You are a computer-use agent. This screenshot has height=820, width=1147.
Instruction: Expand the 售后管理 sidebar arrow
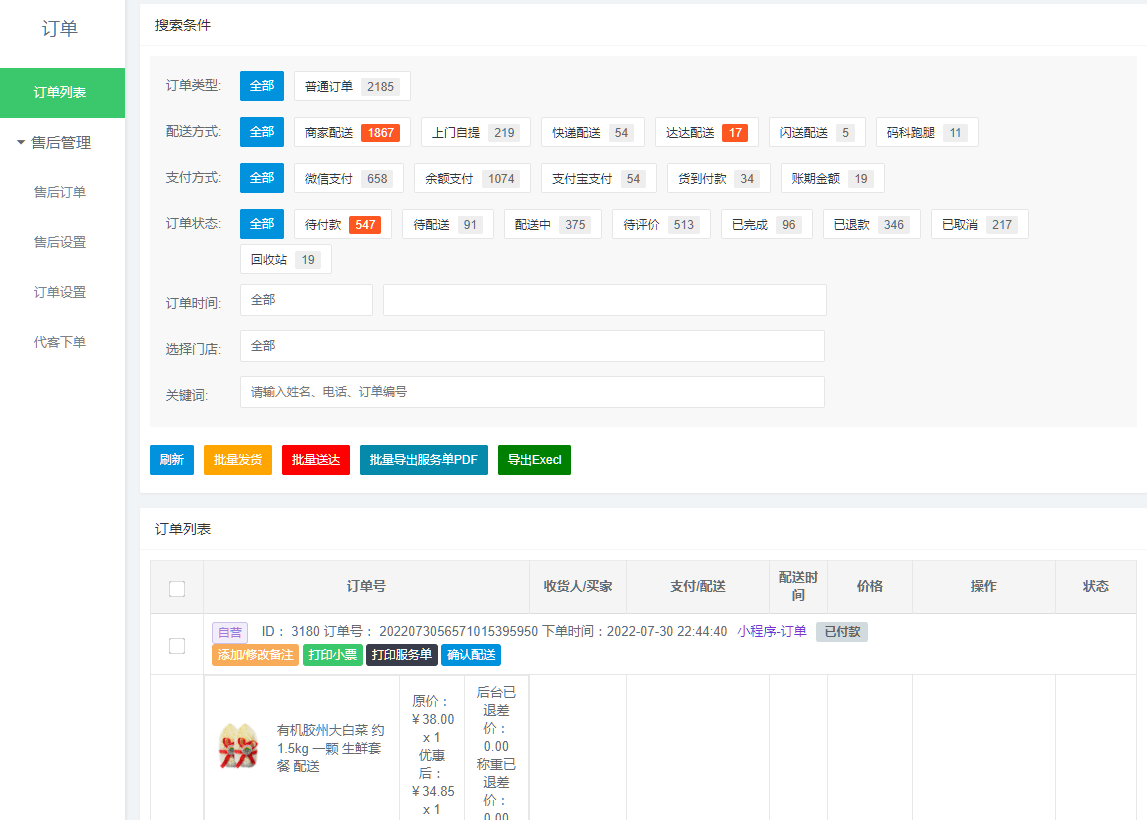(x=21, y=143)
